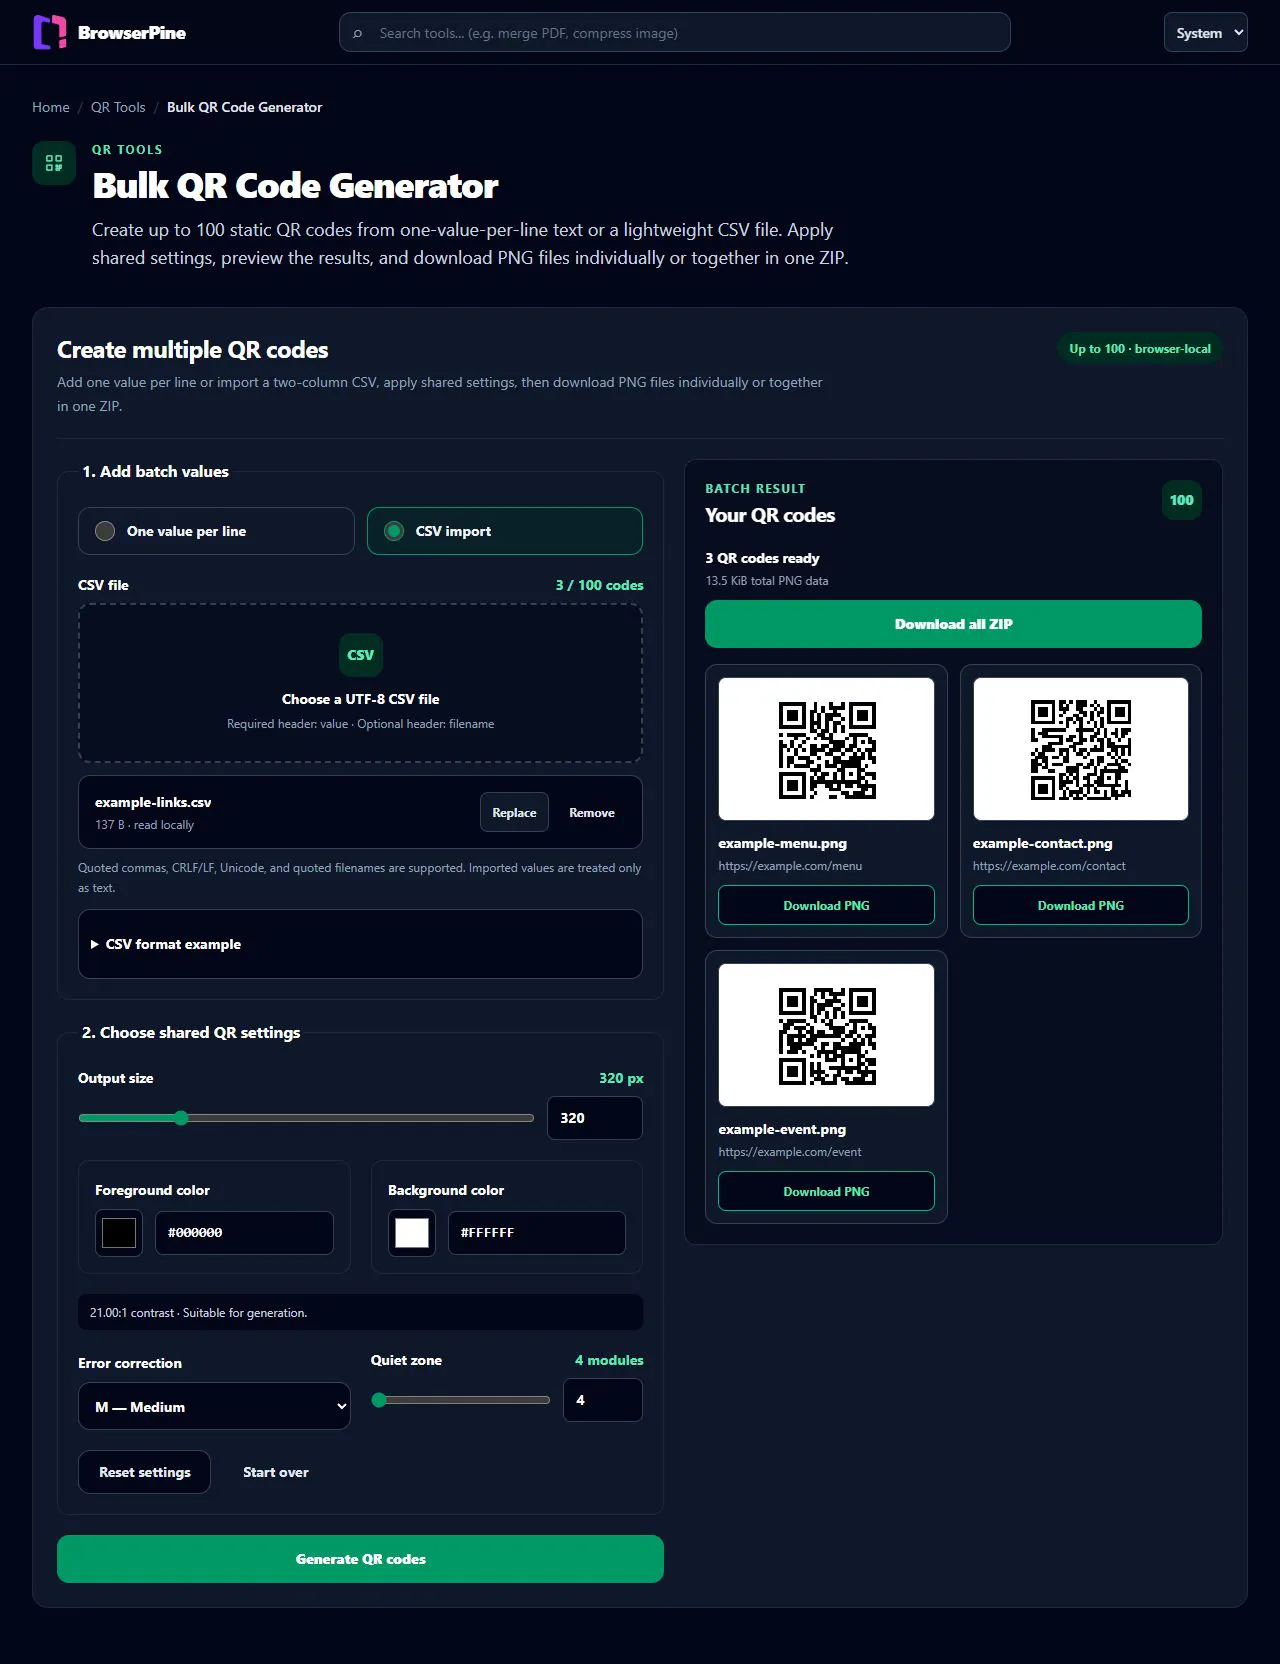
Task: Click the foreground hex color field
Action: 245,1233
